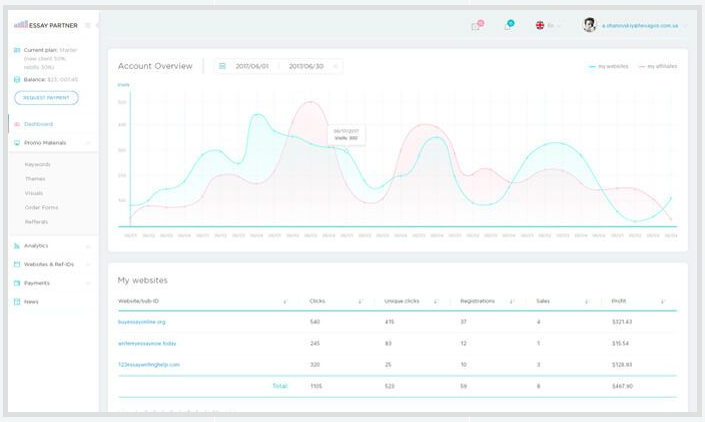Open Keywords under Promo Materials
The image size is (705, 422).
pos(37,164)
